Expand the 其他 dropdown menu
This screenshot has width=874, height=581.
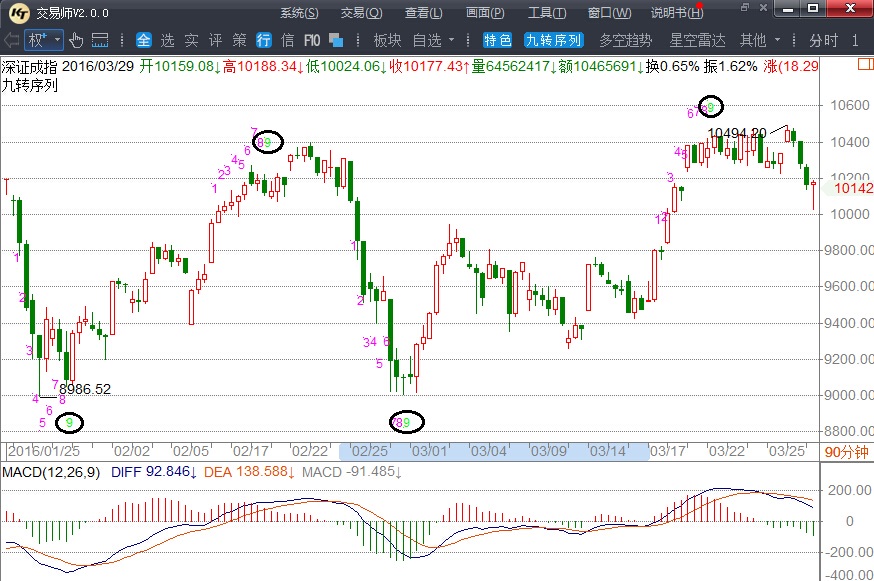759,40
